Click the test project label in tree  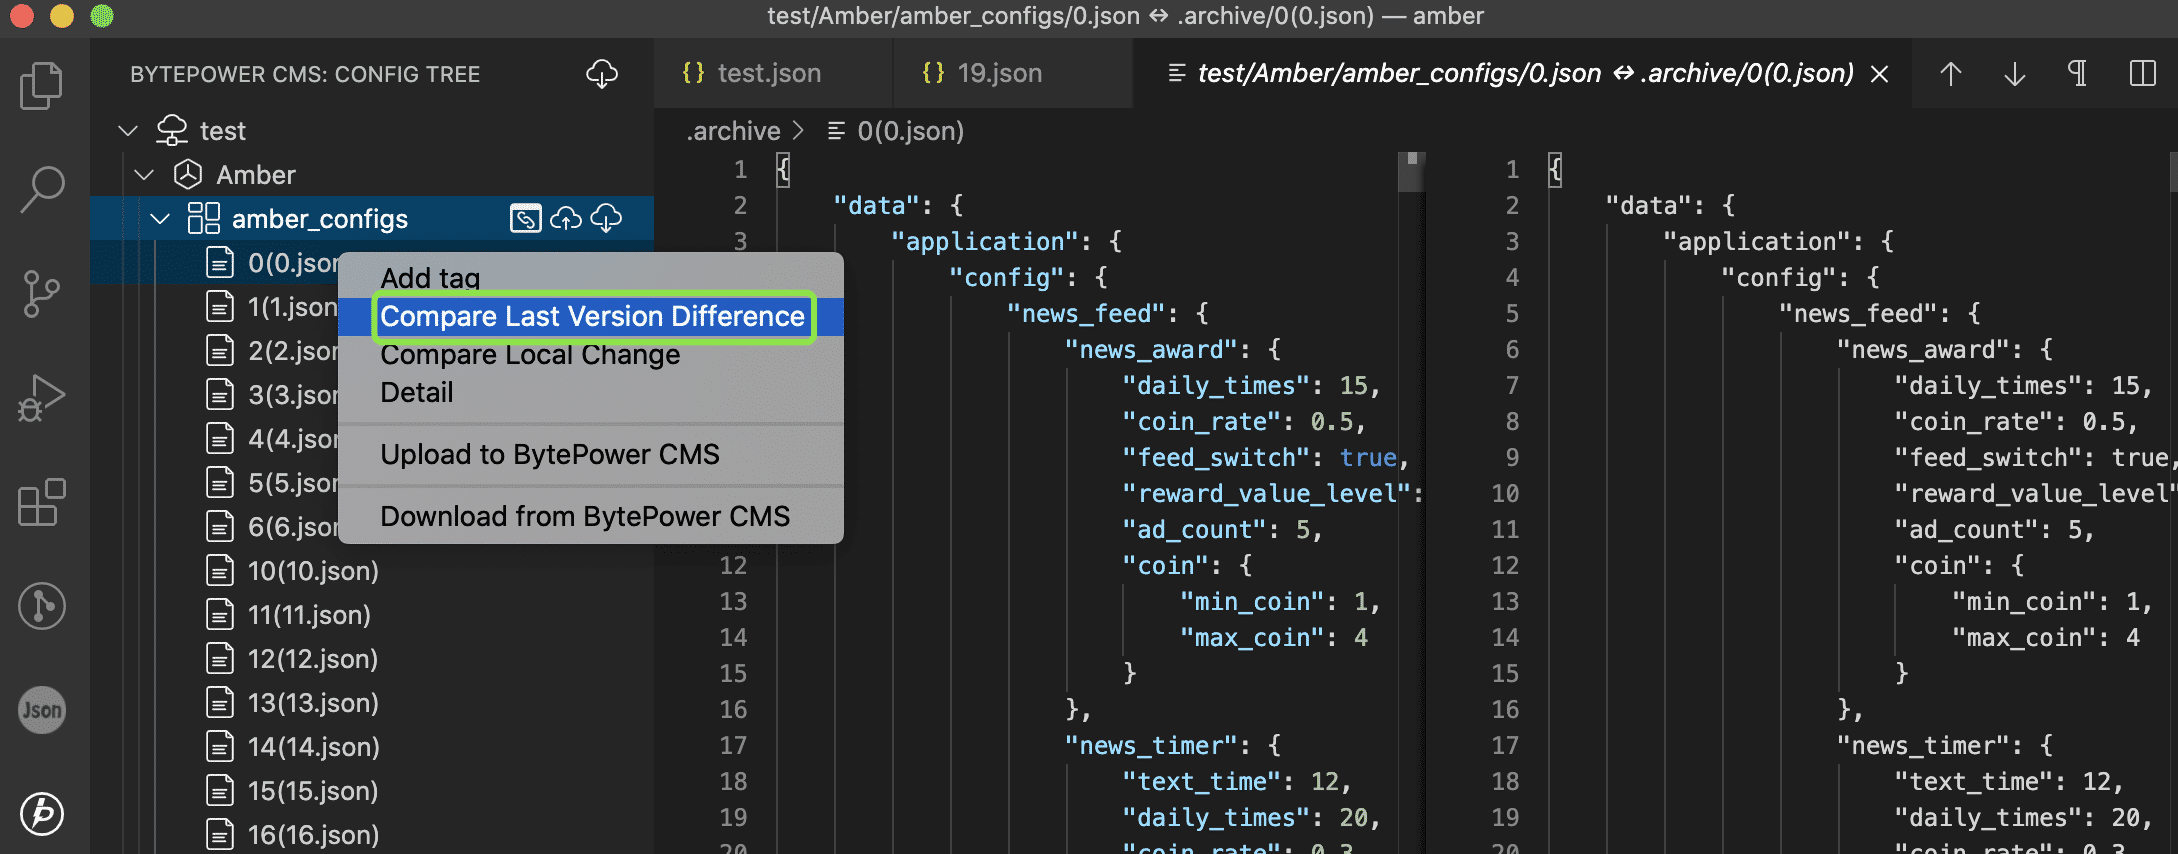pyautogui.click(x=222, y=131)
